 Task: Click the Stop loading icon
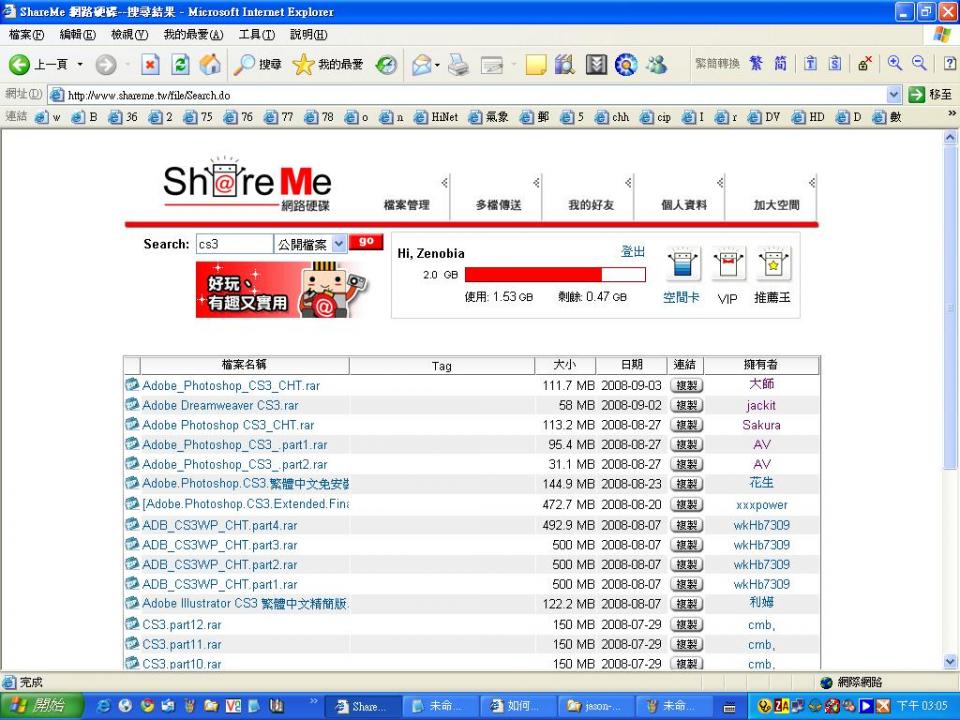point(151,64)
